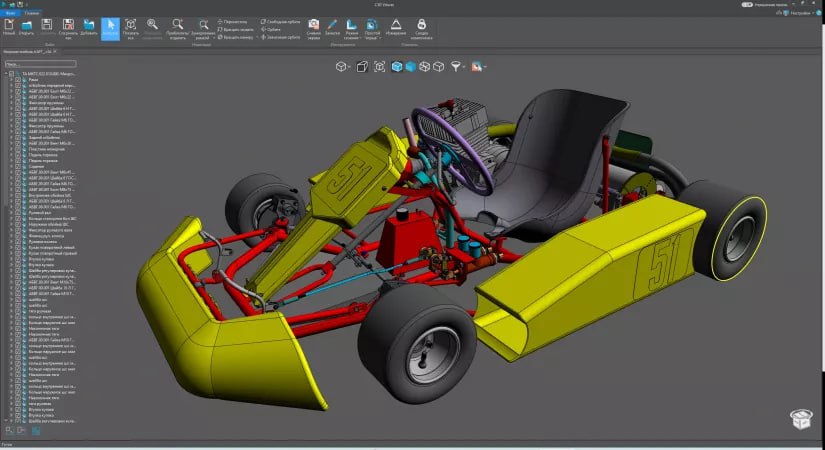Screen dimensions: 825x450
Task: Toggle the night mode switch in title bar
Action: (747, 5)
